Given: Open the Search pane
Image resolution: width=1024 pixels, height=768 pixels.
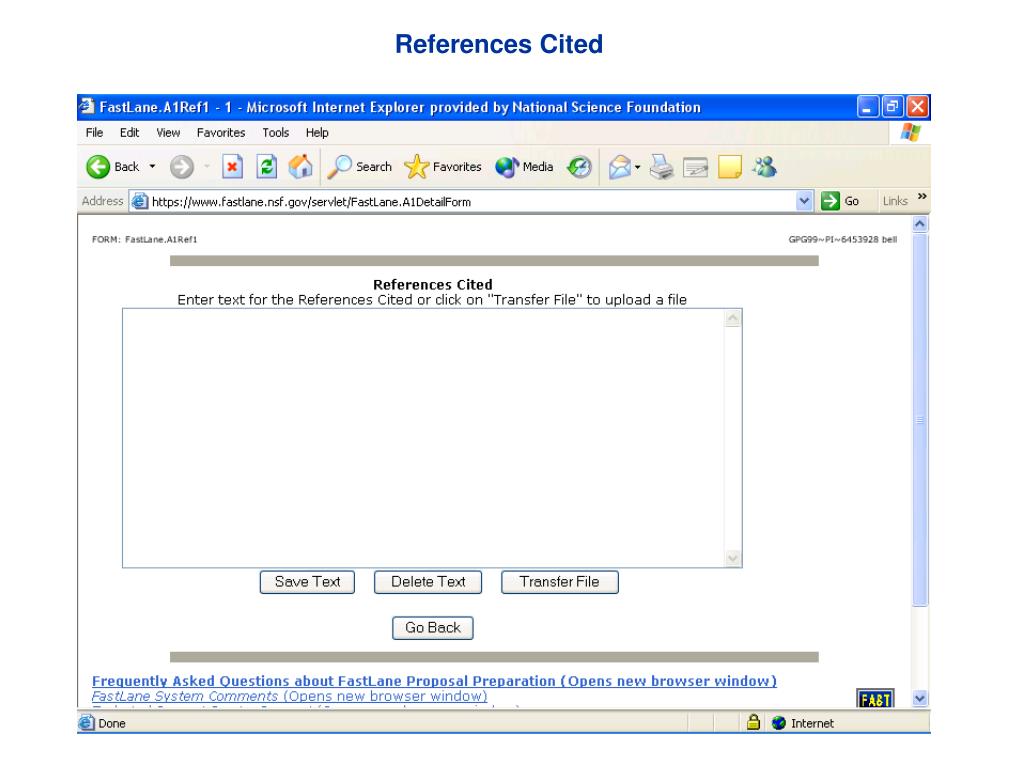Looking at the screenshot, I should click(360, 167).
